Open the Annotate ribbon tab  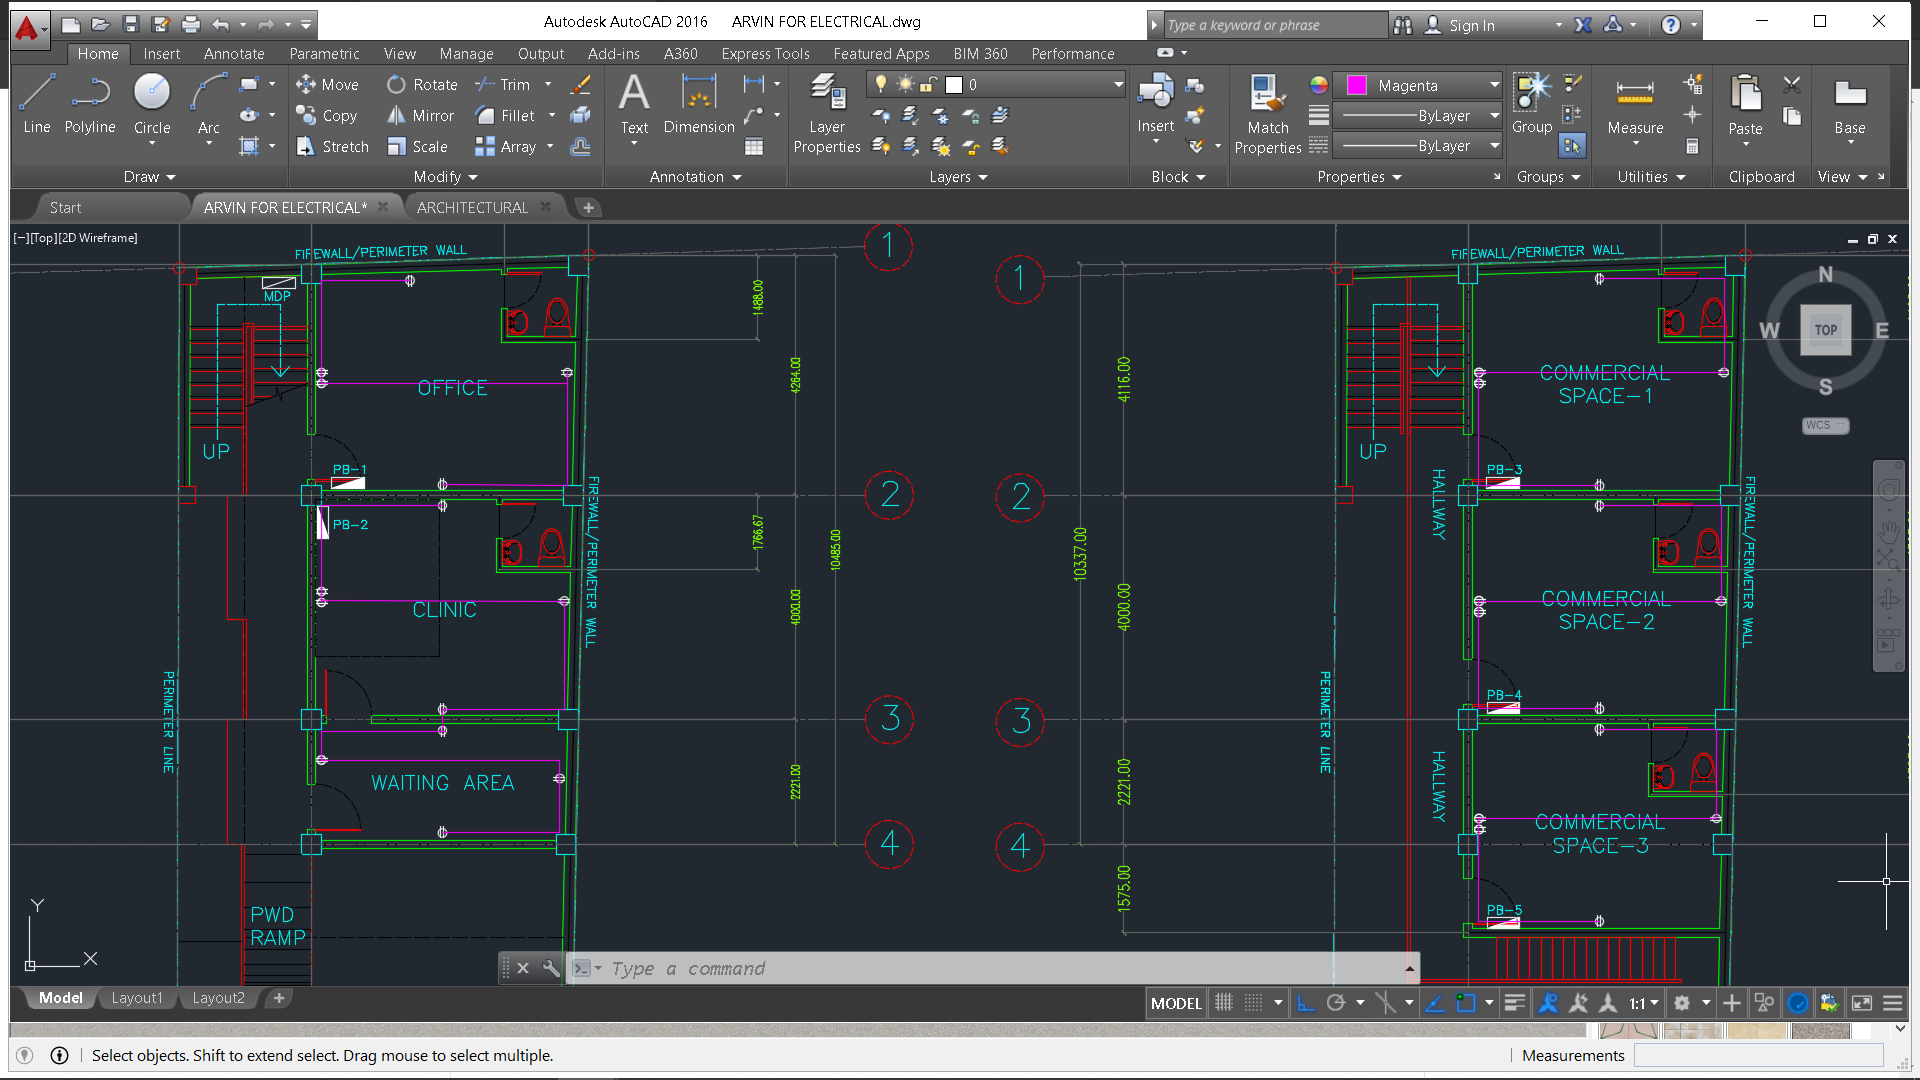[234, 54]
